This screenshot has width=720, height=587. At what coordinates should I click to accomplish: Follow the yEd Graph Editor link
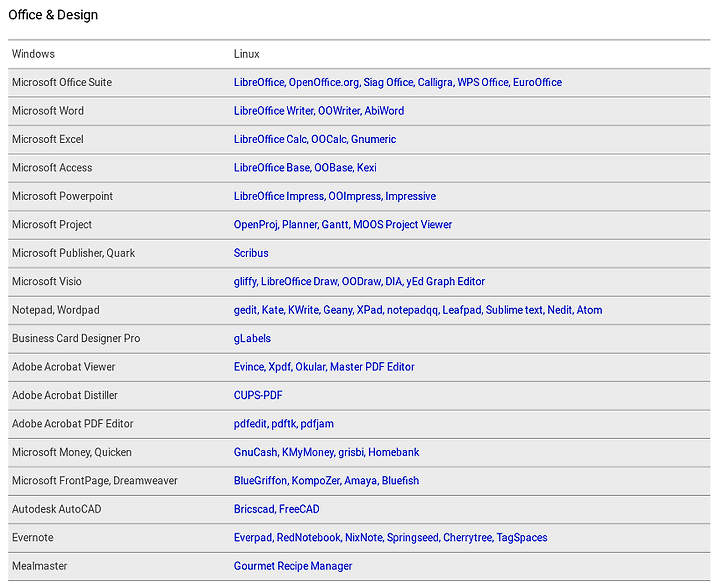click(445, 282)
